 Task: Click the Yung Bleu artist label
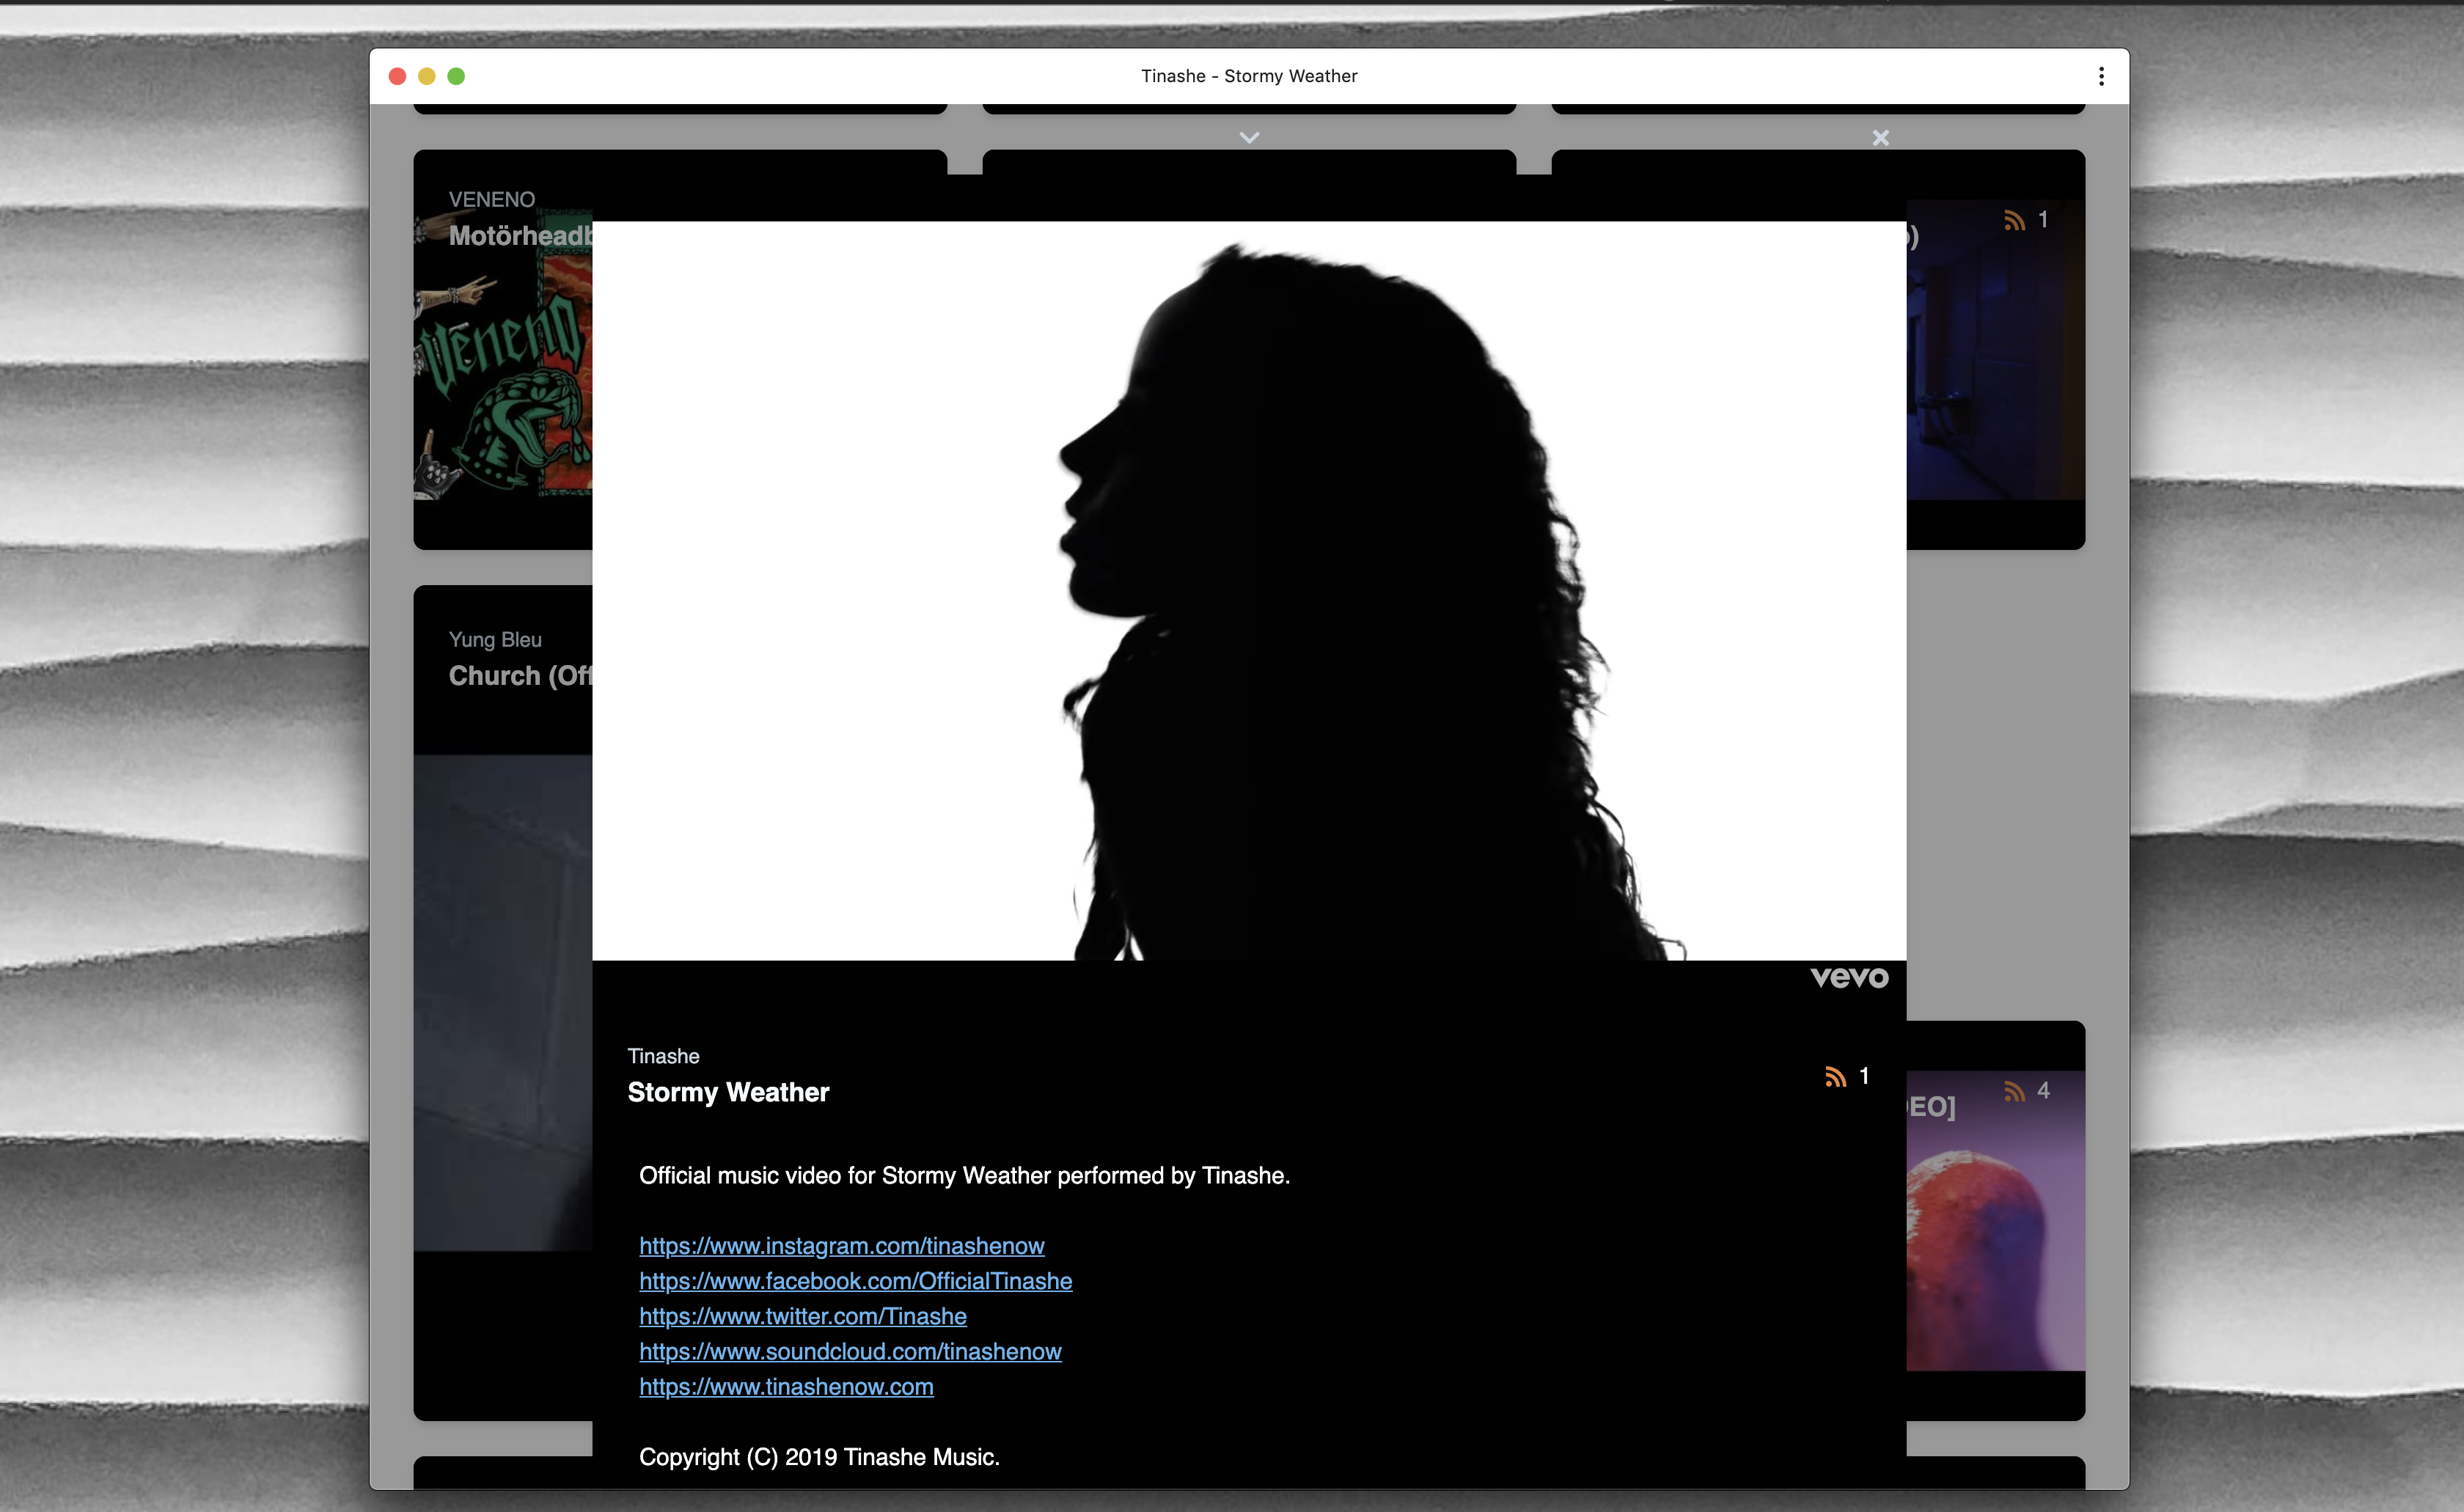point(495,640)
